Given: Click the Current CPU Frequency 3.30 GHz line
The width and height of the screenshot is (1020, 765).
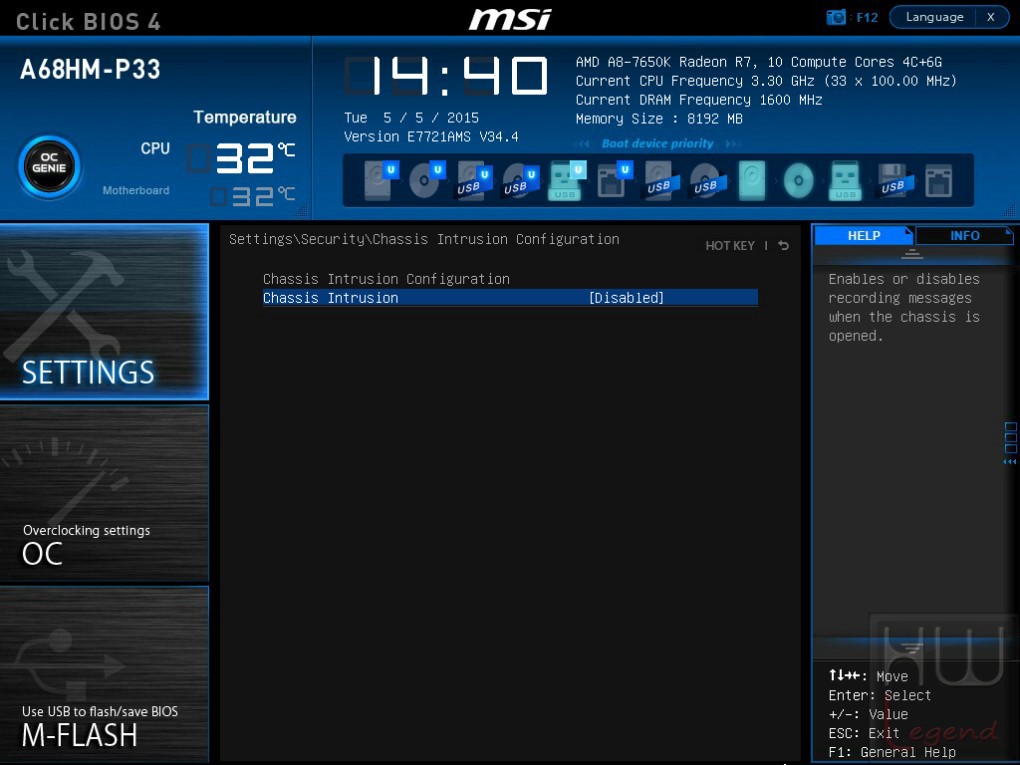Looking at the screenshot, I should coord(766,81).
